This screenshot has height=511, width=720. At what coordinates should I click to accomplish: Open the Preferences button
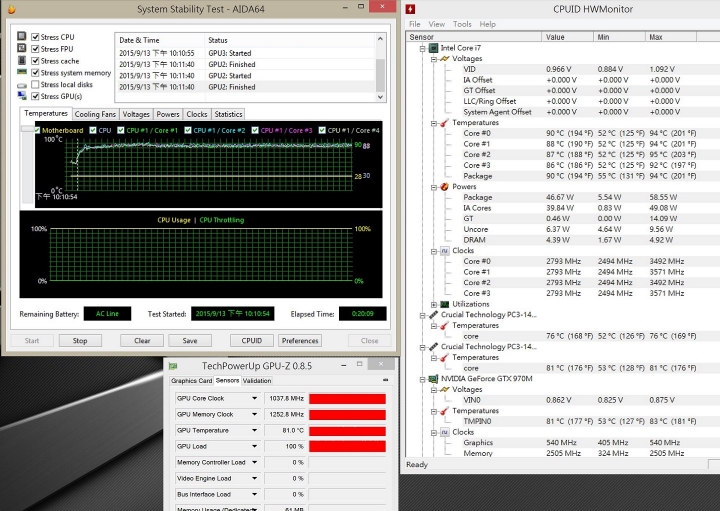[x=300, y=341]
